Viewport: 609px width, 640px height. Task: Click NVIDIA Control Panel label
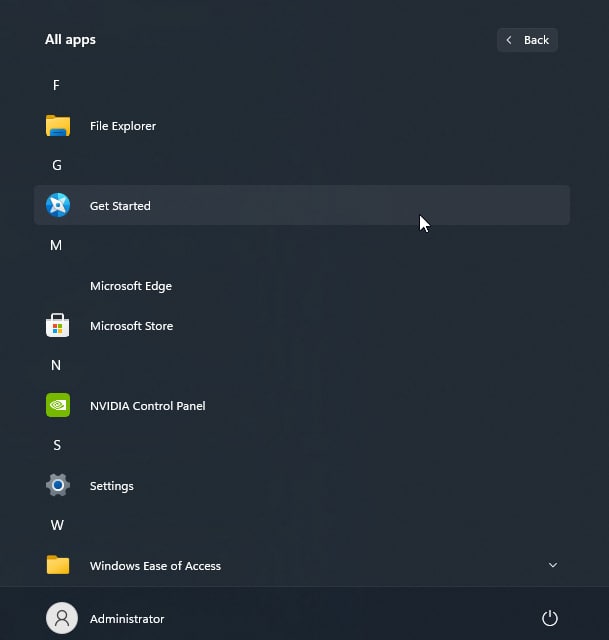coord(148,406)
